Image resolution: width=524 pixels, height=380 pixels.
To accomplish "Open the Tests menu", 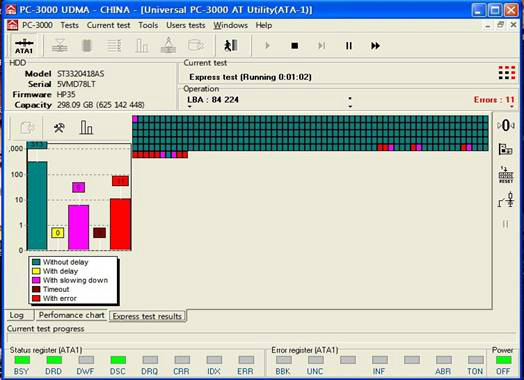I will coord(70,25).
